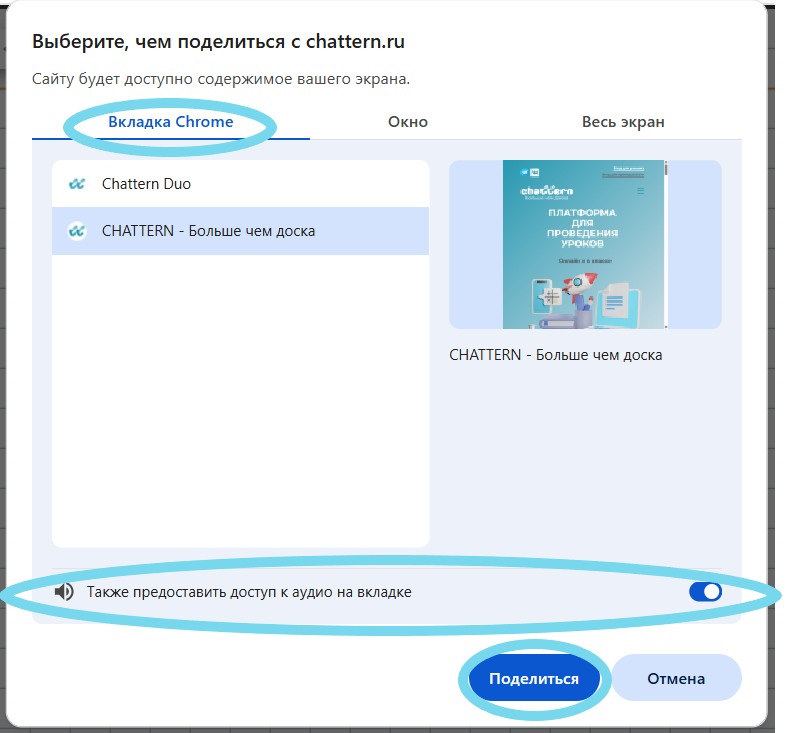The image size is (786, 733).
Task: Click the caption under the preview thumbnail
Action: [555, 355]
